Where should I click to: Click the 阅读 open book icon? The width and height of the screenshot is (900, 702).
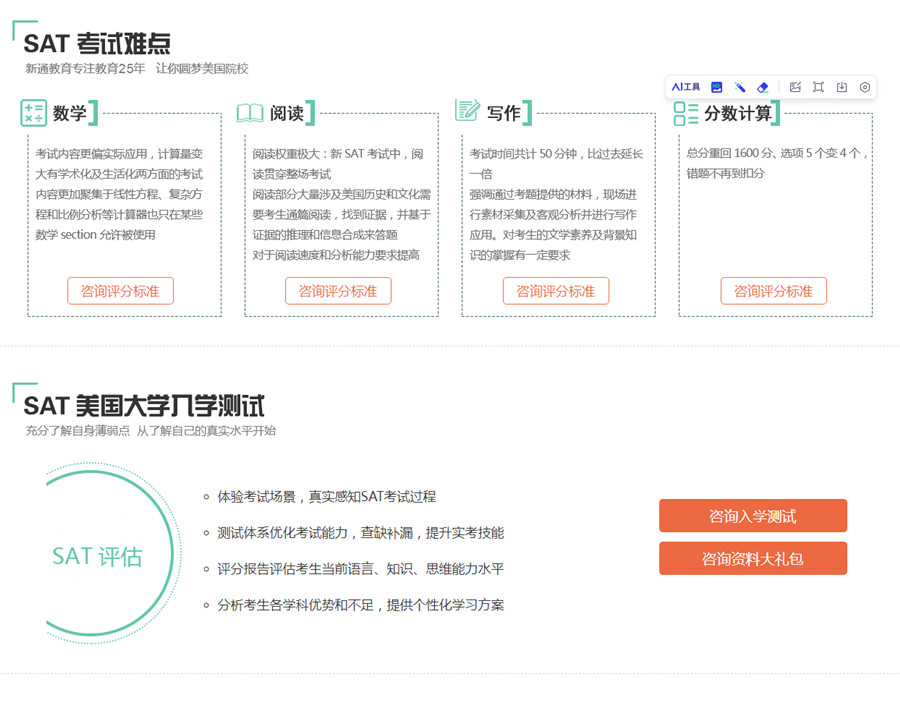pos(250,113)
